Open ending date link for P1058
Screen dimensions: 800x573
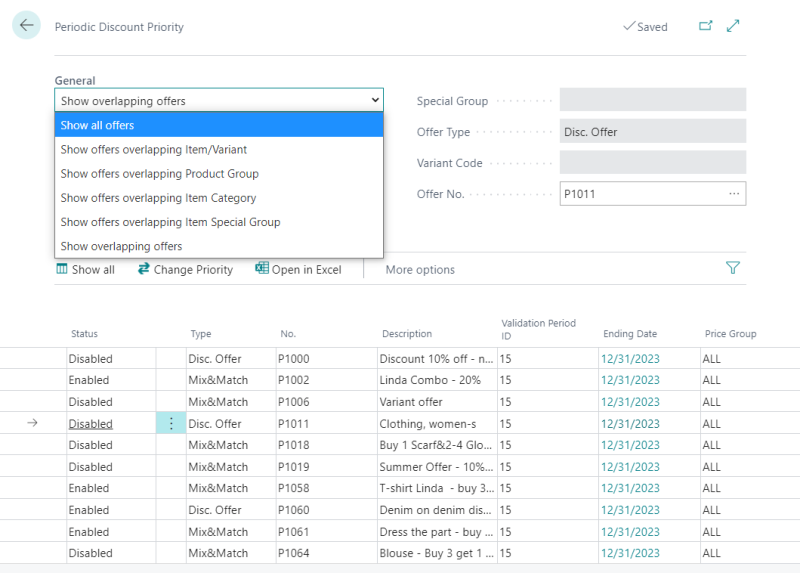pos(630,488)
